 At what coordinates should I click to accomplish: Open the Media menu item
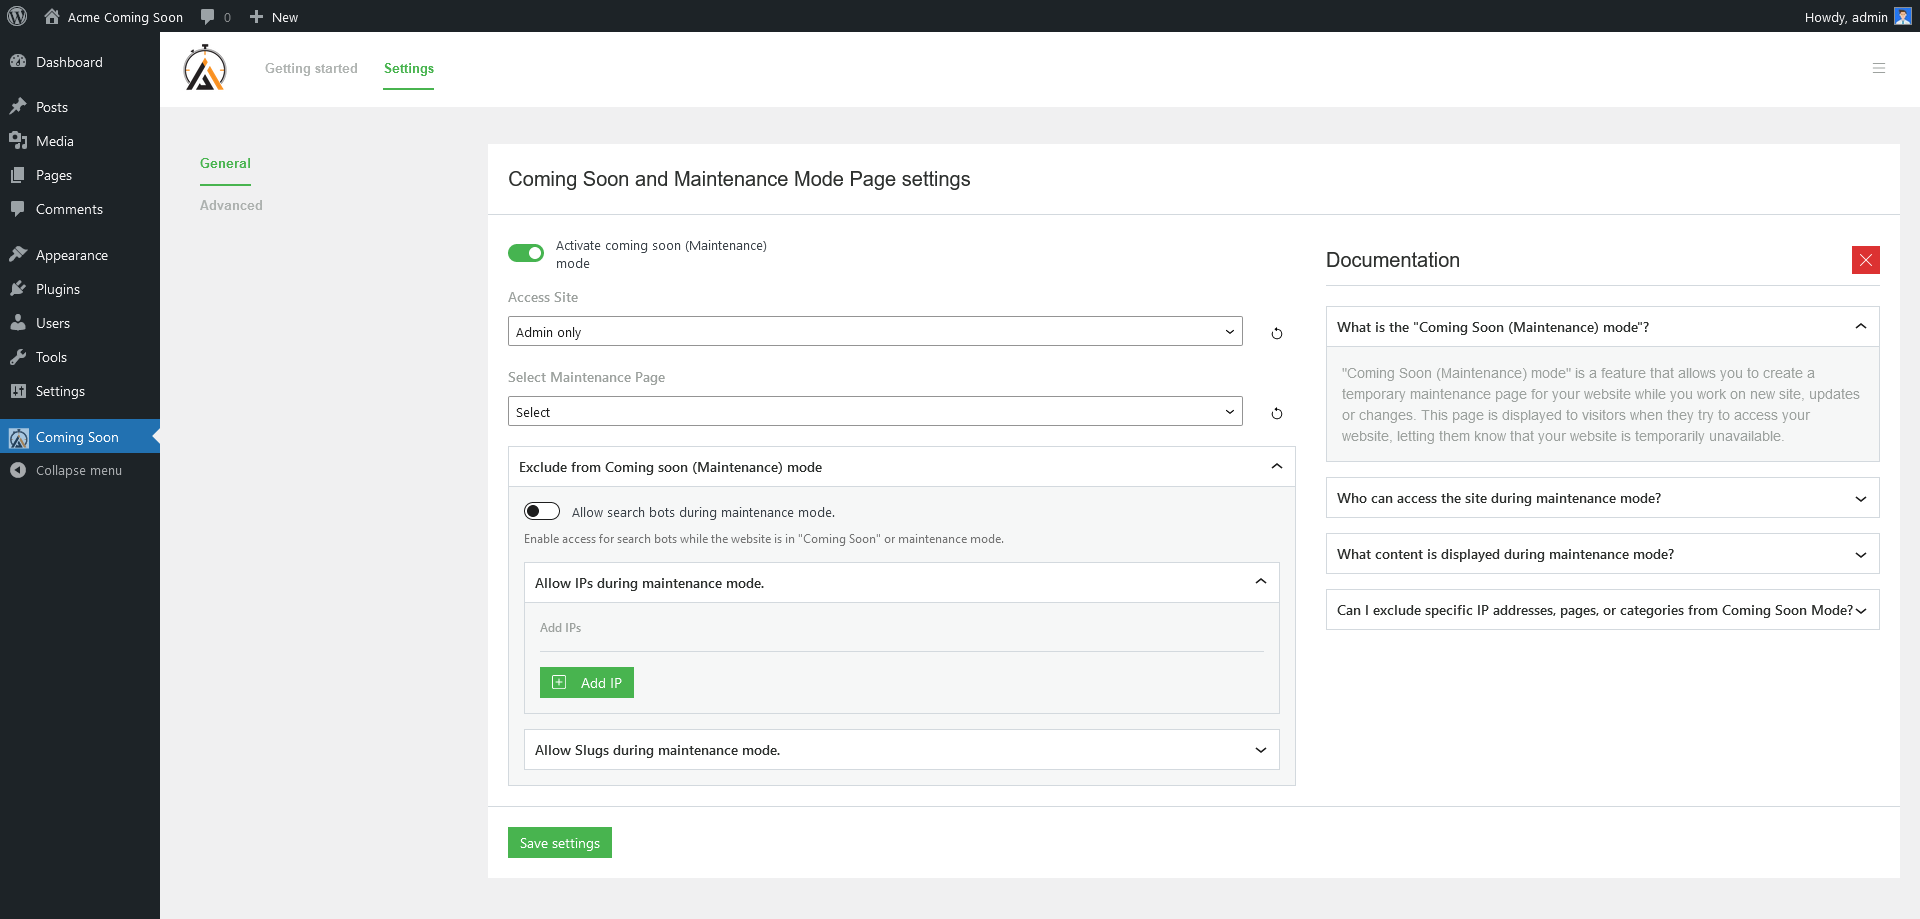[x=80, y=141]
